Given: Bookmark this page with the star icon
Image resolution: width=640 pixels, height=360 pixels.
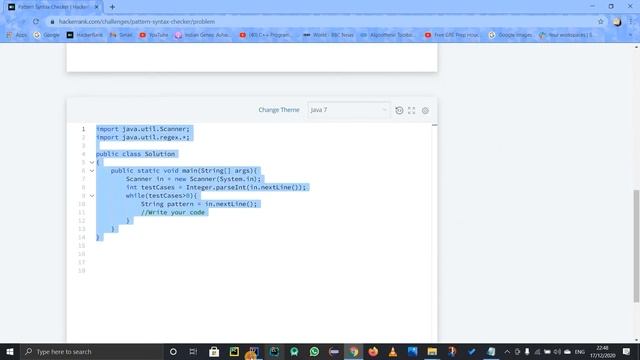Looking at the screenshot, I should point(600,22).
